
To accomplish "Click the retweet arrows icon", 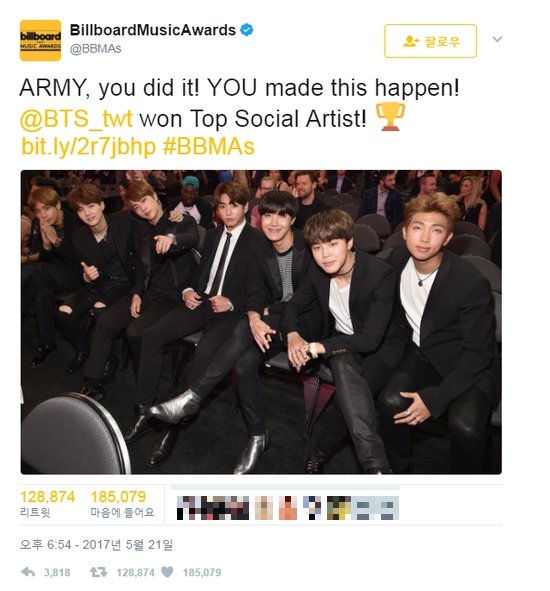I will pyautogui.click(x=98, y=572).
